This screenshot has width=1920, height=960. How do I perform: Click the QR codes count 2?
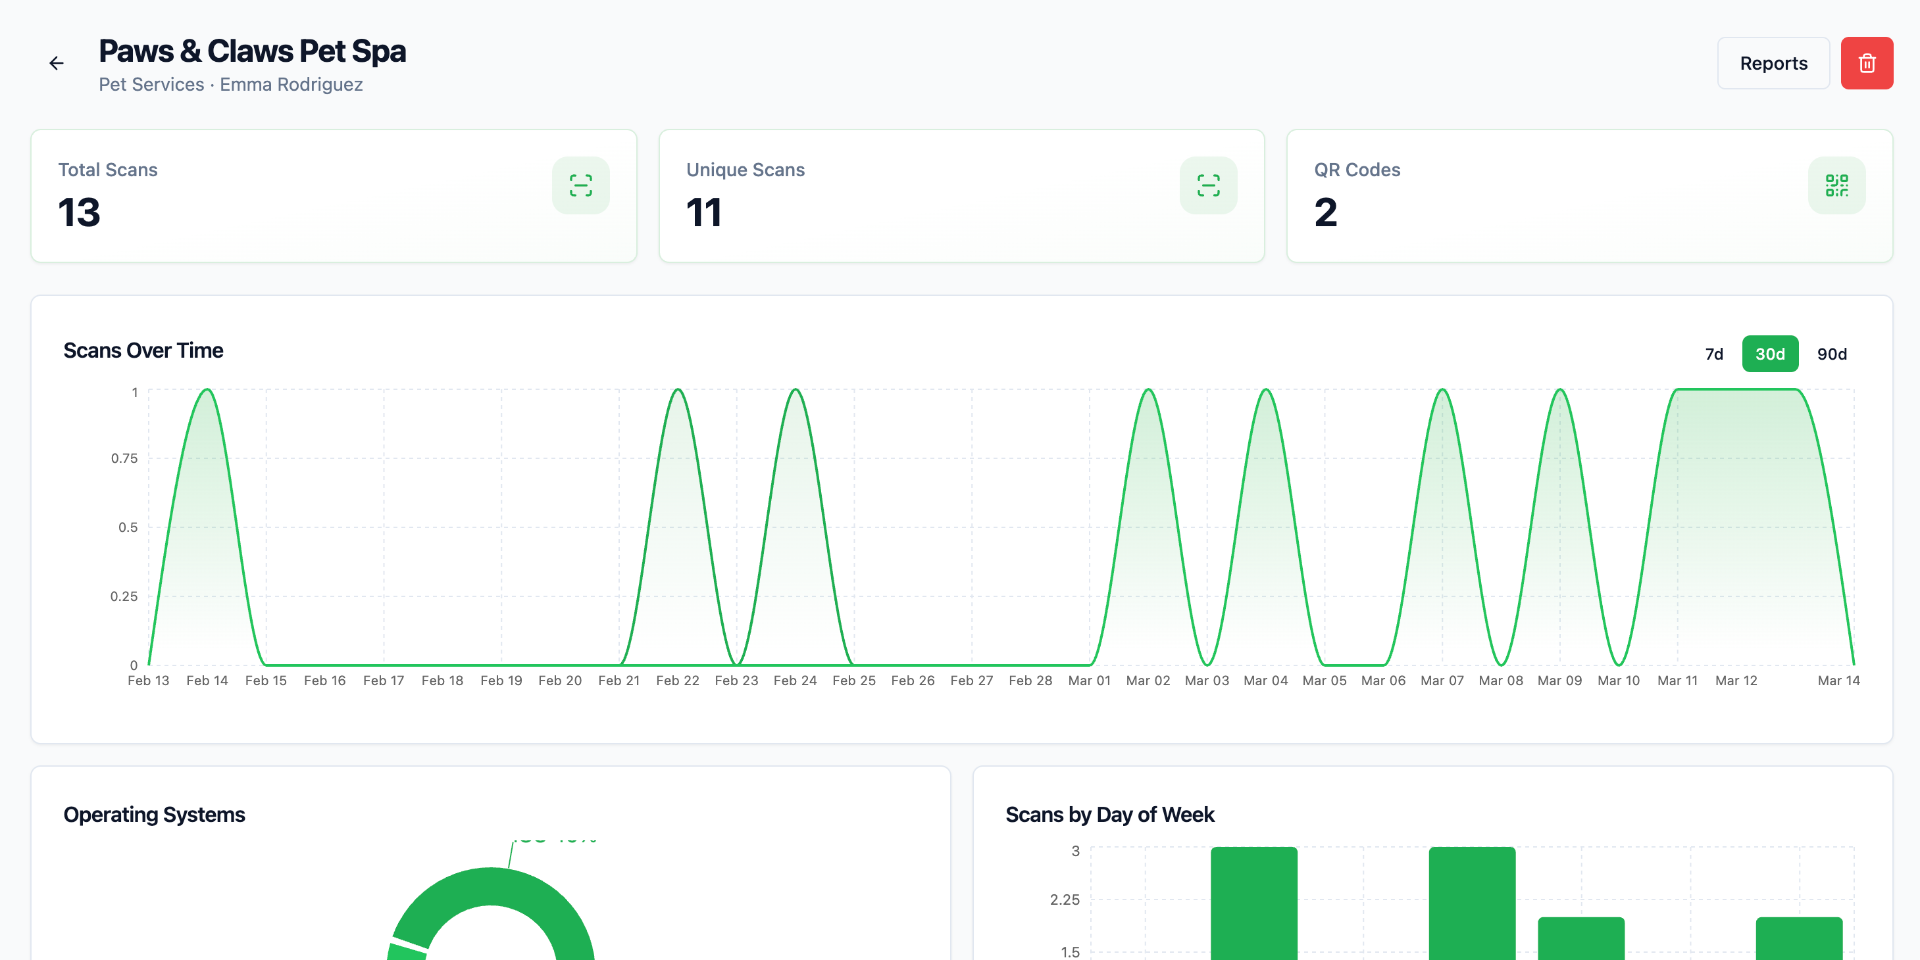1326,212
